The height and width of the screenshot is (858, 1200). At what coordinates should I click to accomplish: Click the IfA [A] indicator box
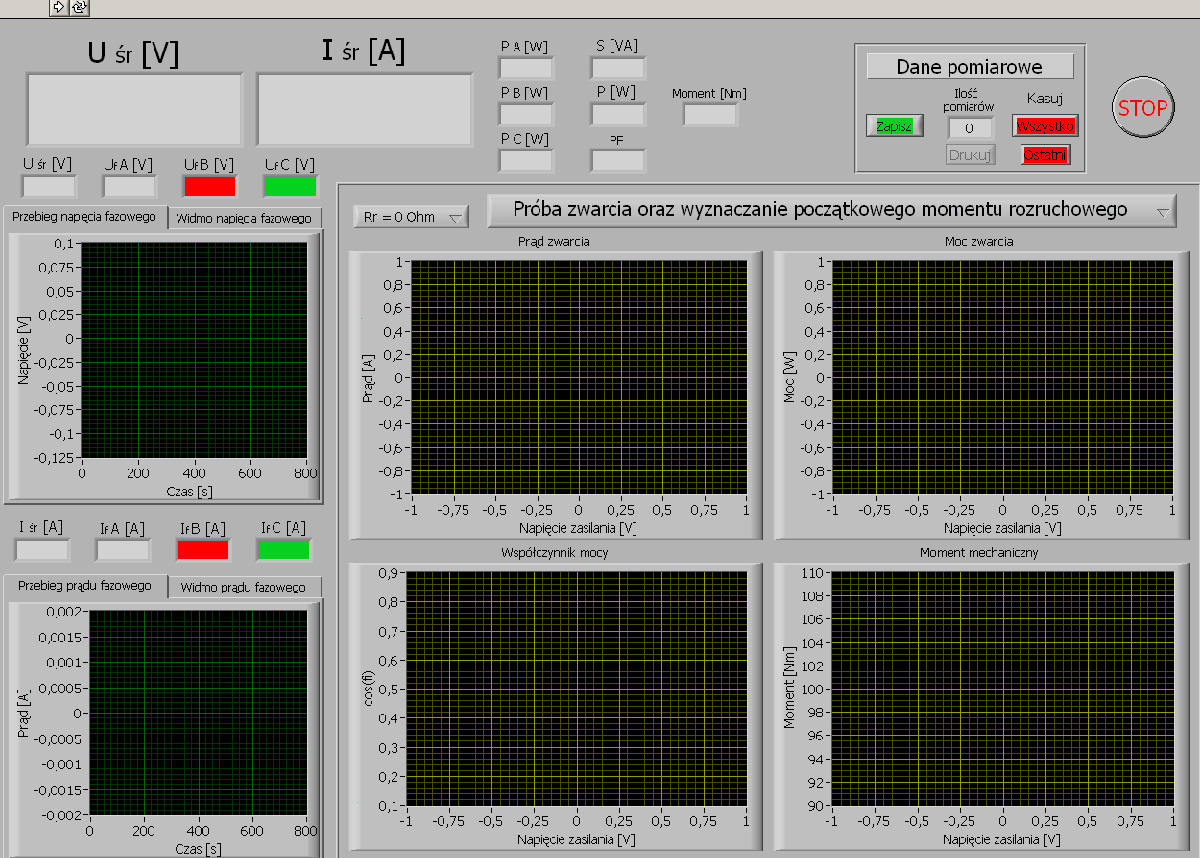point(123,549)
